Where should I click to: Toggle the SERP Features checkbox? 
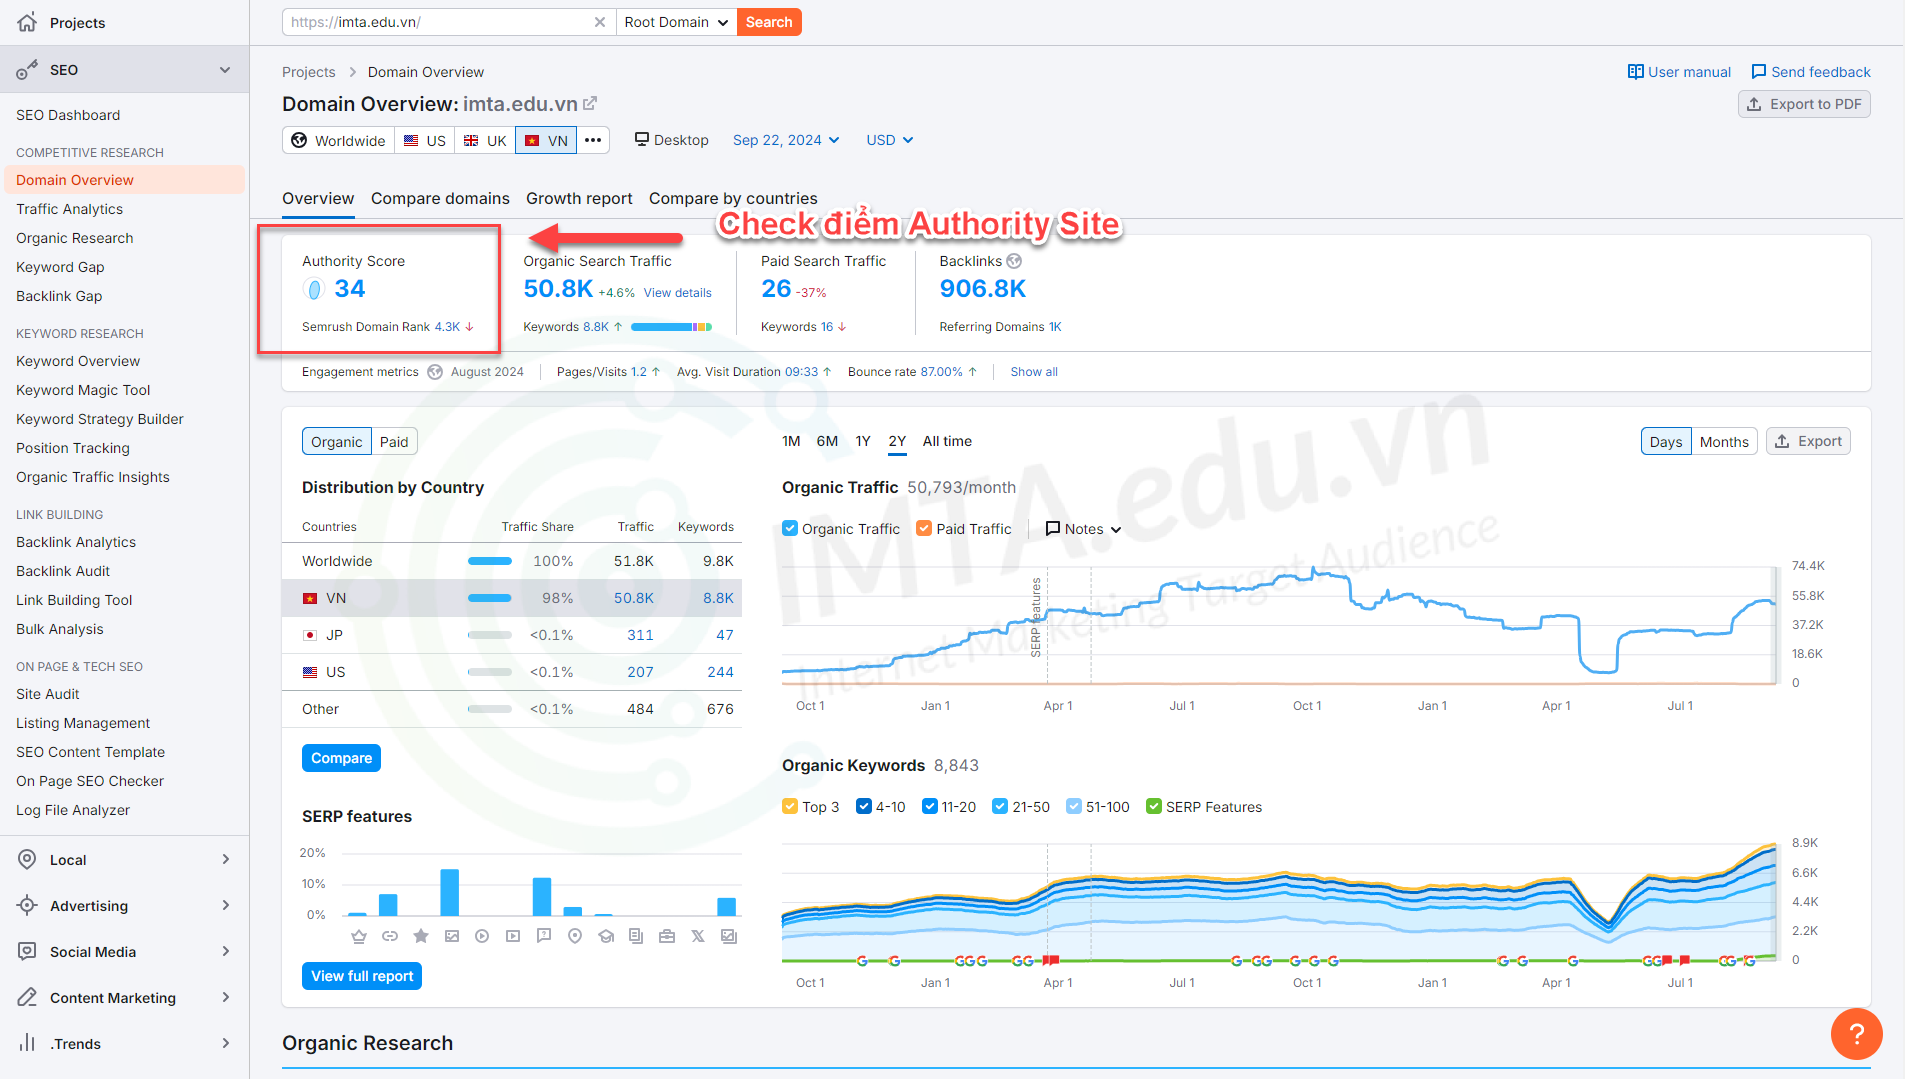1154,807
